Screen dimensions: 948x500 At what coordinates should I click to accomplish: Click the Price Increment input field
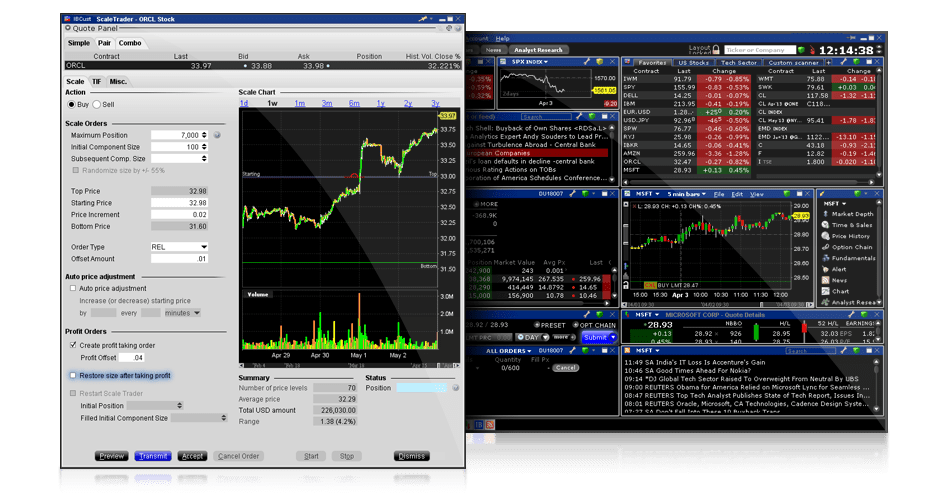point(179,215)
